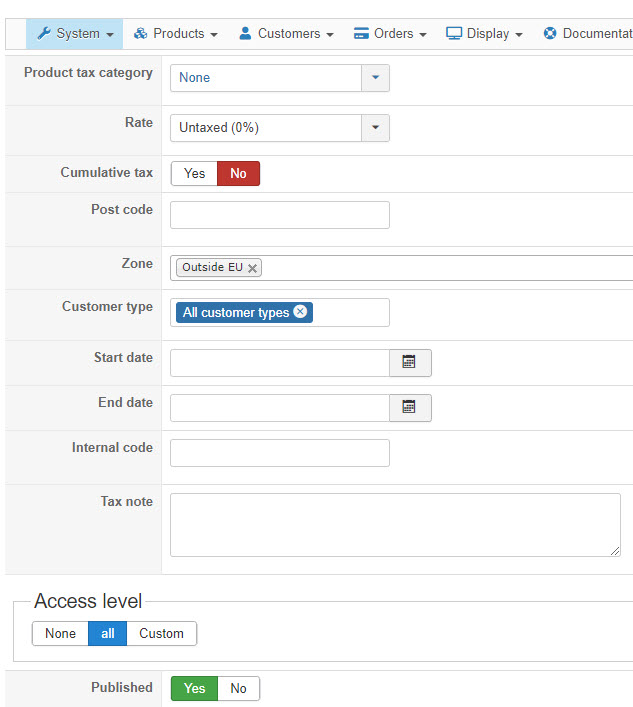
Task: Open the Rate dropdown arrow
Action: point(375,128)
